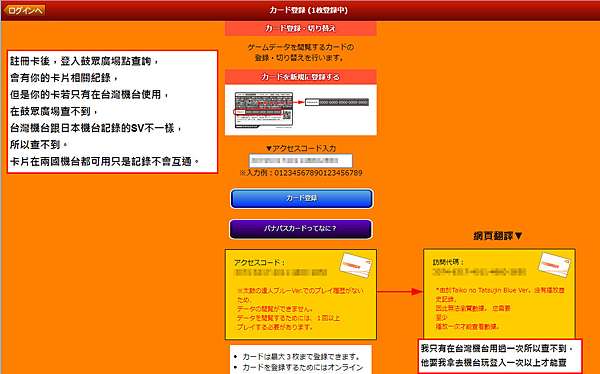Click the blue カード登録 button
Viewport: 600px width, 374px height.
pyautogui.click(x=301, y=198)
